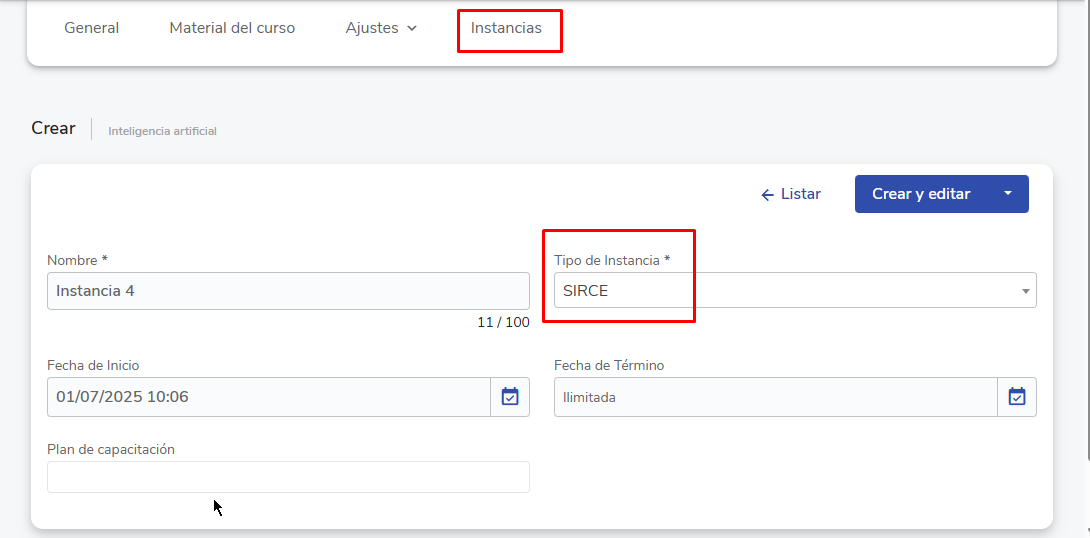Image resolution: width=1090 pixels, height=538 pixels.
Task: Open the Fecha de Inicio calendar picker
Action: pos(510,397)
